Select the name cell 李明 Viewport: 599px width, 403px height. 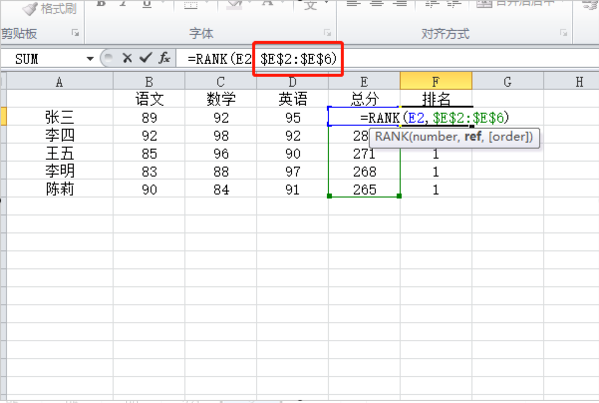tap(60, 171)
